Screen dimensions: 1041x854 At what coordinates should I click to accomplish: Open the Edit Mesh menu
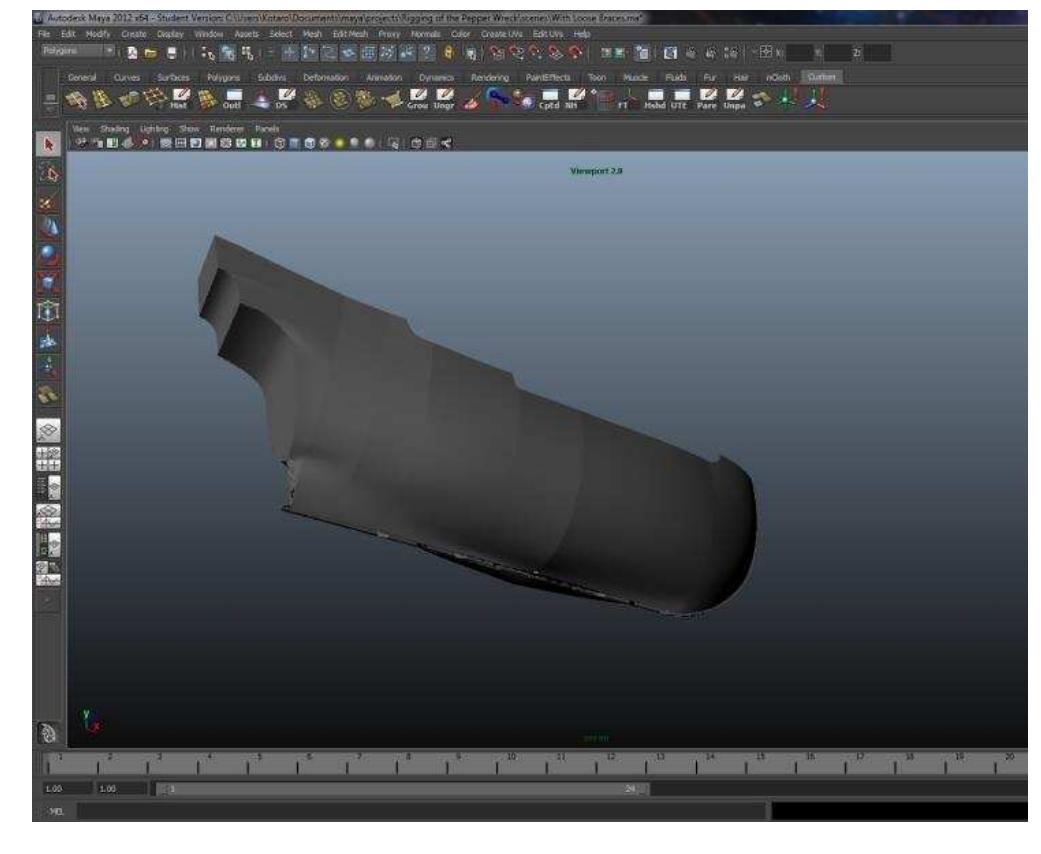(350, 33)
